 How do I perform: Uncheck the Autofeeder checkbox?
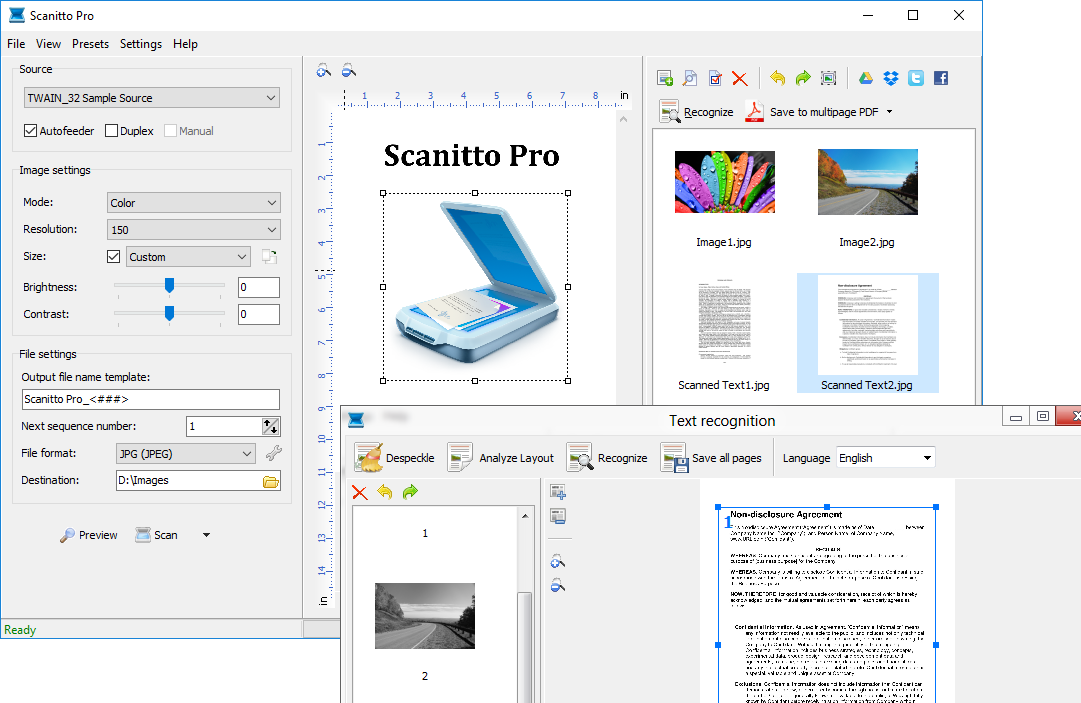pos(30,131)
